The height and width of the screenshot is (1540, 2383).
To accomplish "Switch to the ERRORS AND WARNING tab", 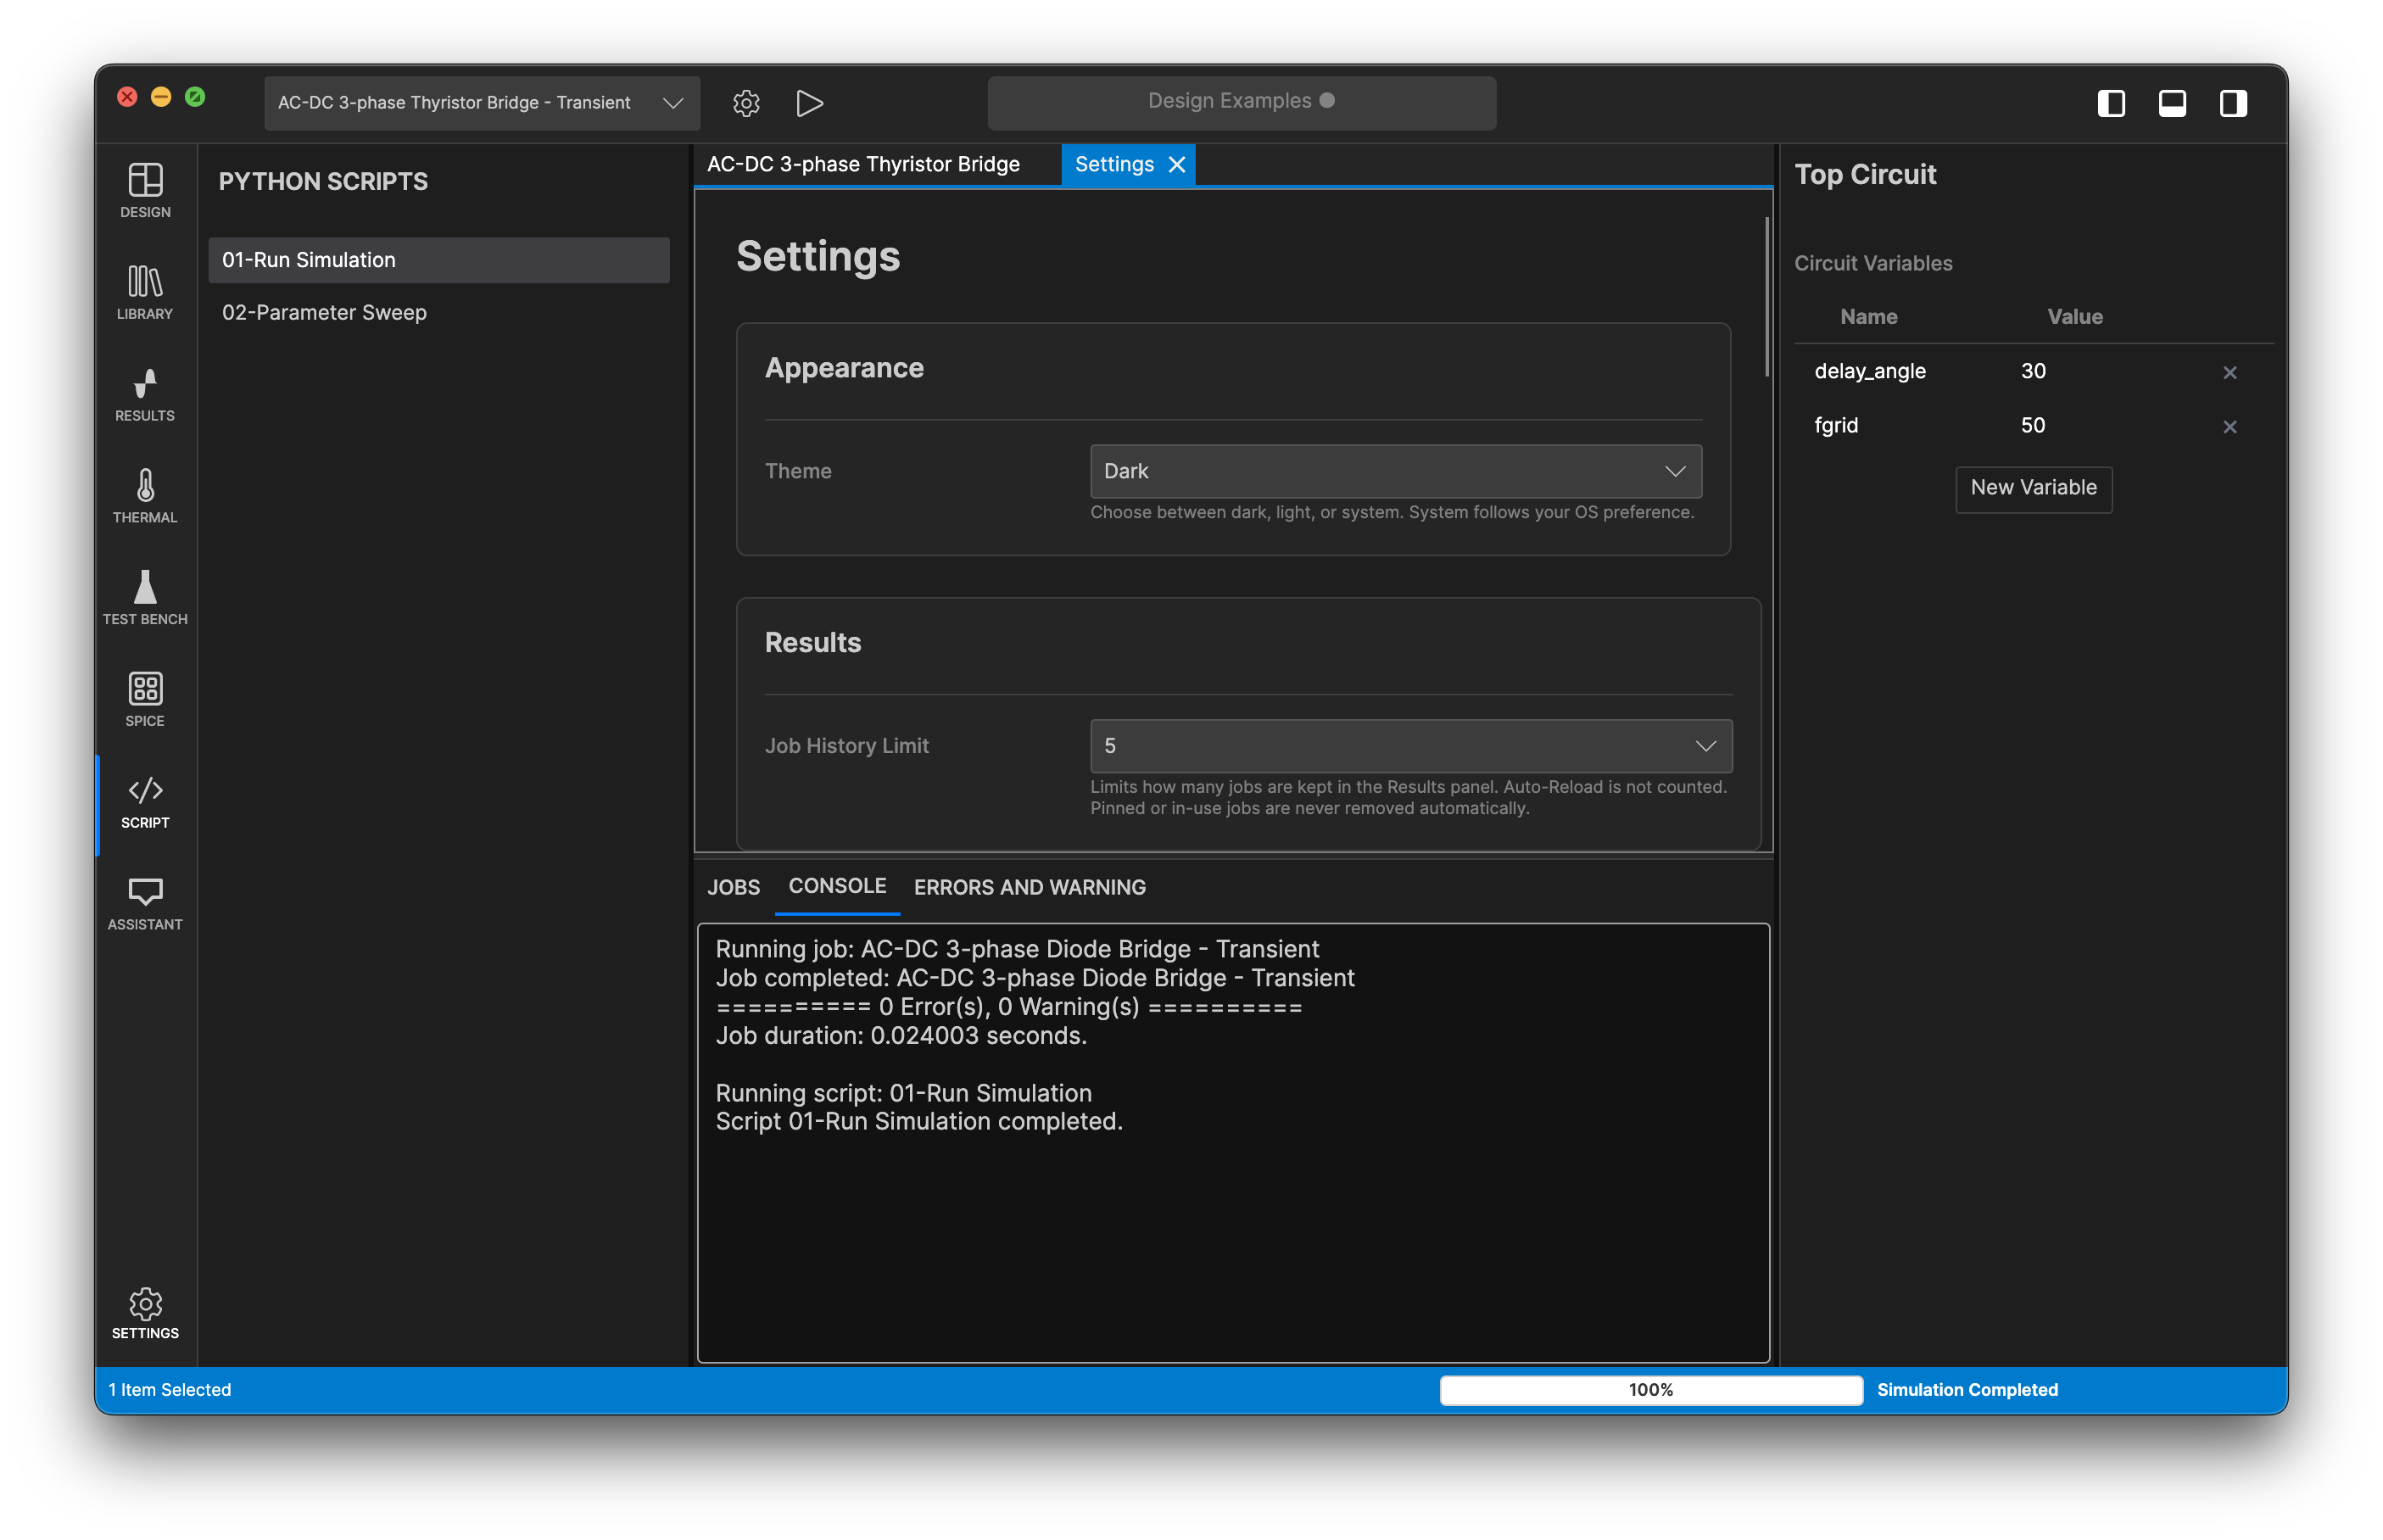I will [x=1029, y=887].
